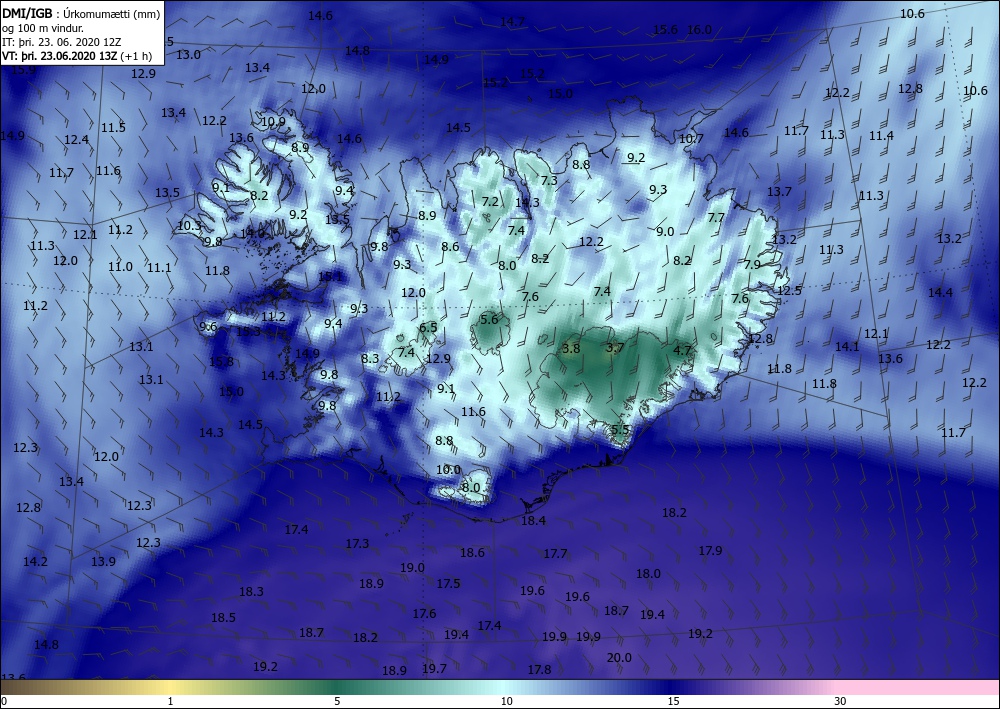The height and width of the screenshot is (709, 1000).
Task: Click the map value '10.9'
Action: (274, 121)
